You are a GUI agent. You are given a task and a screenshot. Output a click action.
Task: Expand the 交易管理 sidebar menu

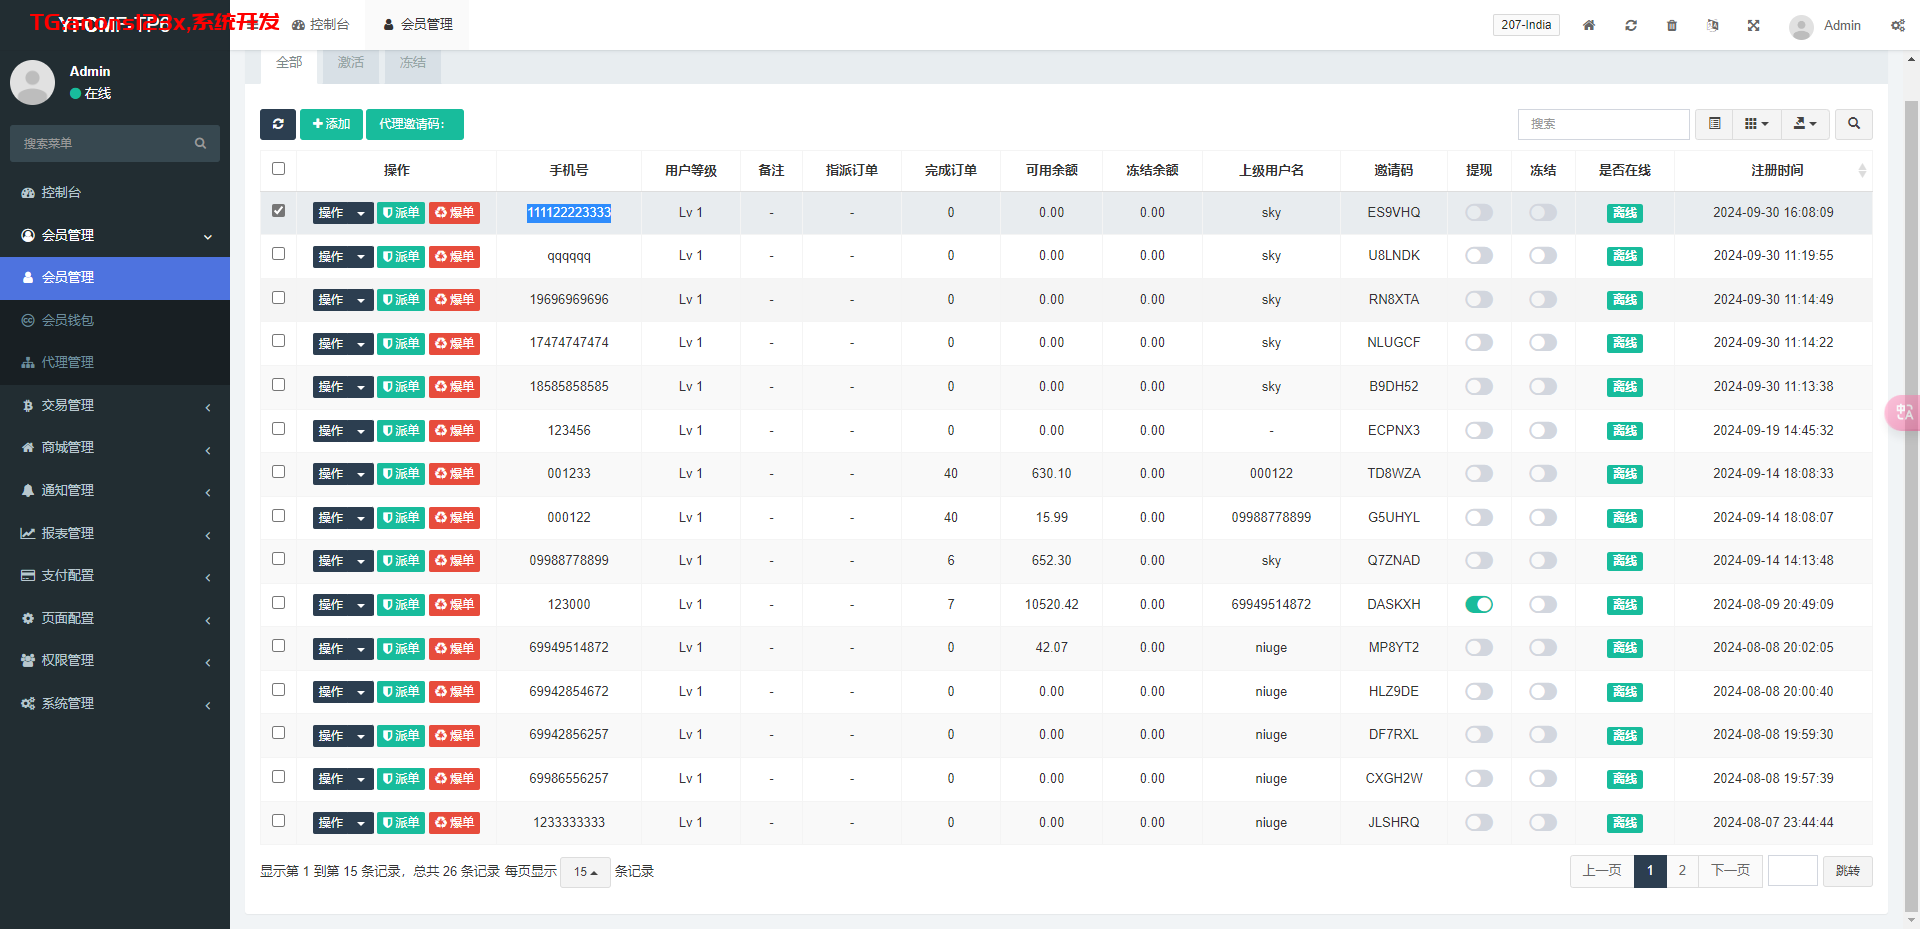point(115,405)
